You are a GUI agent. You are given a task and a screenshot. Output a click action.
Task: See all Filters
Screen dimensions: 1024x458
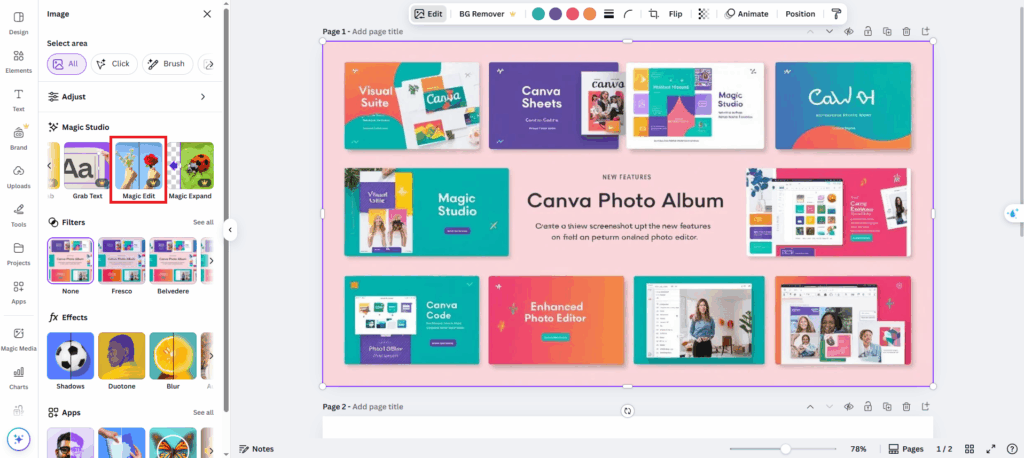[x=203, y=222]
